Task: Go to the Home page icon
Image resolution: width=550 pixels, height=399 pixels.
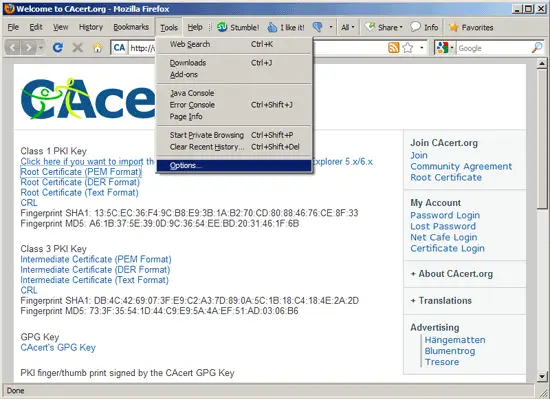Action: tap(98, 48)
